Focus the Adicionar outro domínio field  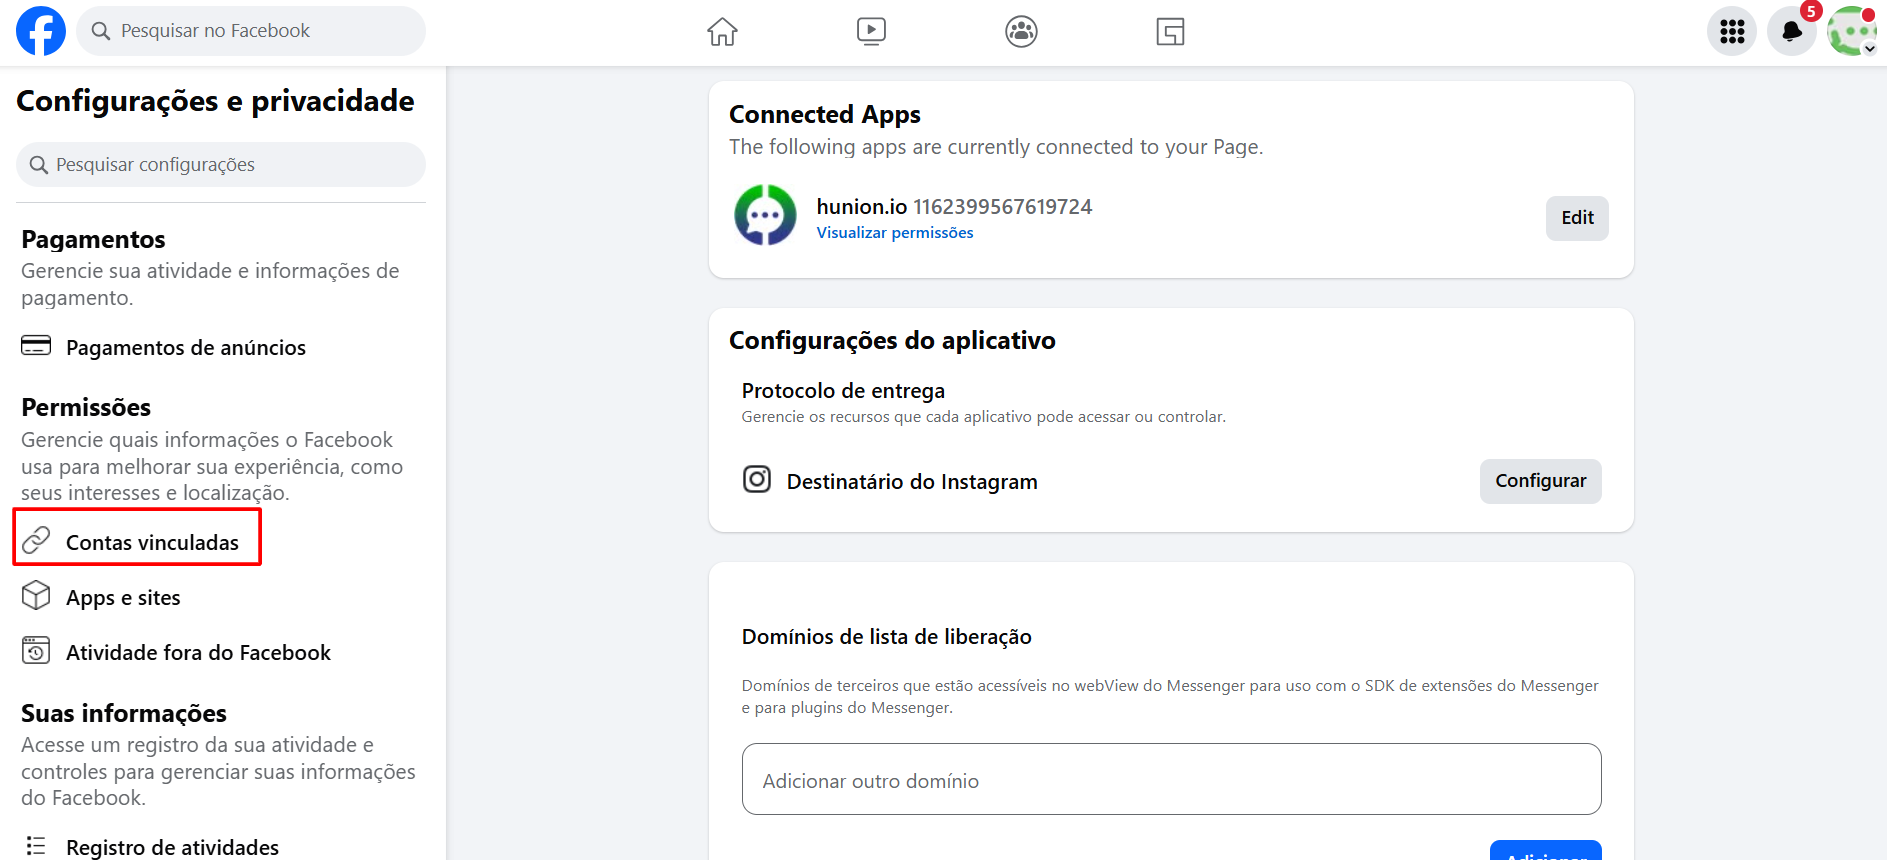[x=1171, y=779]
